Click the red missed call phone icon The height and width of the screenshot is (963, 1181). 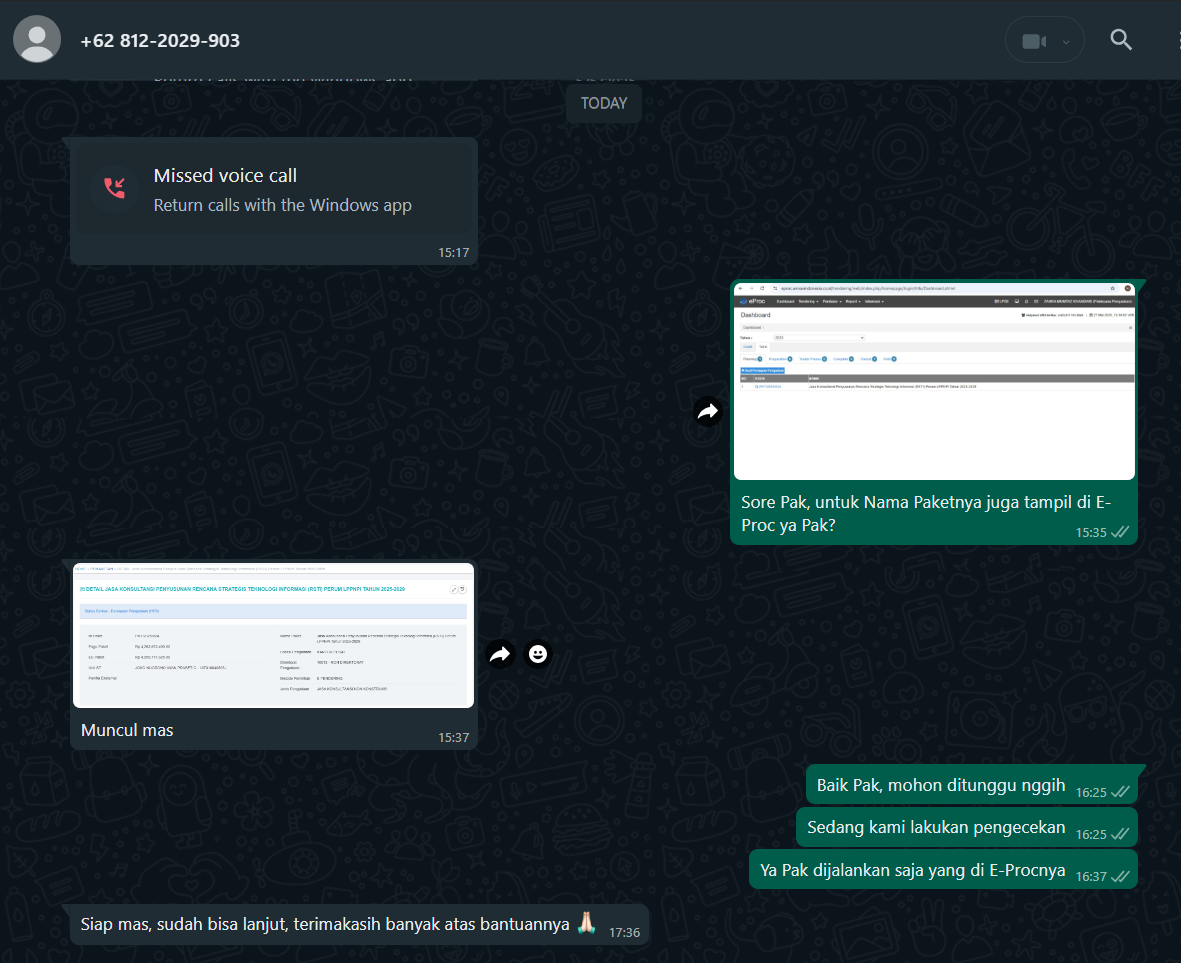click(114, 188)
